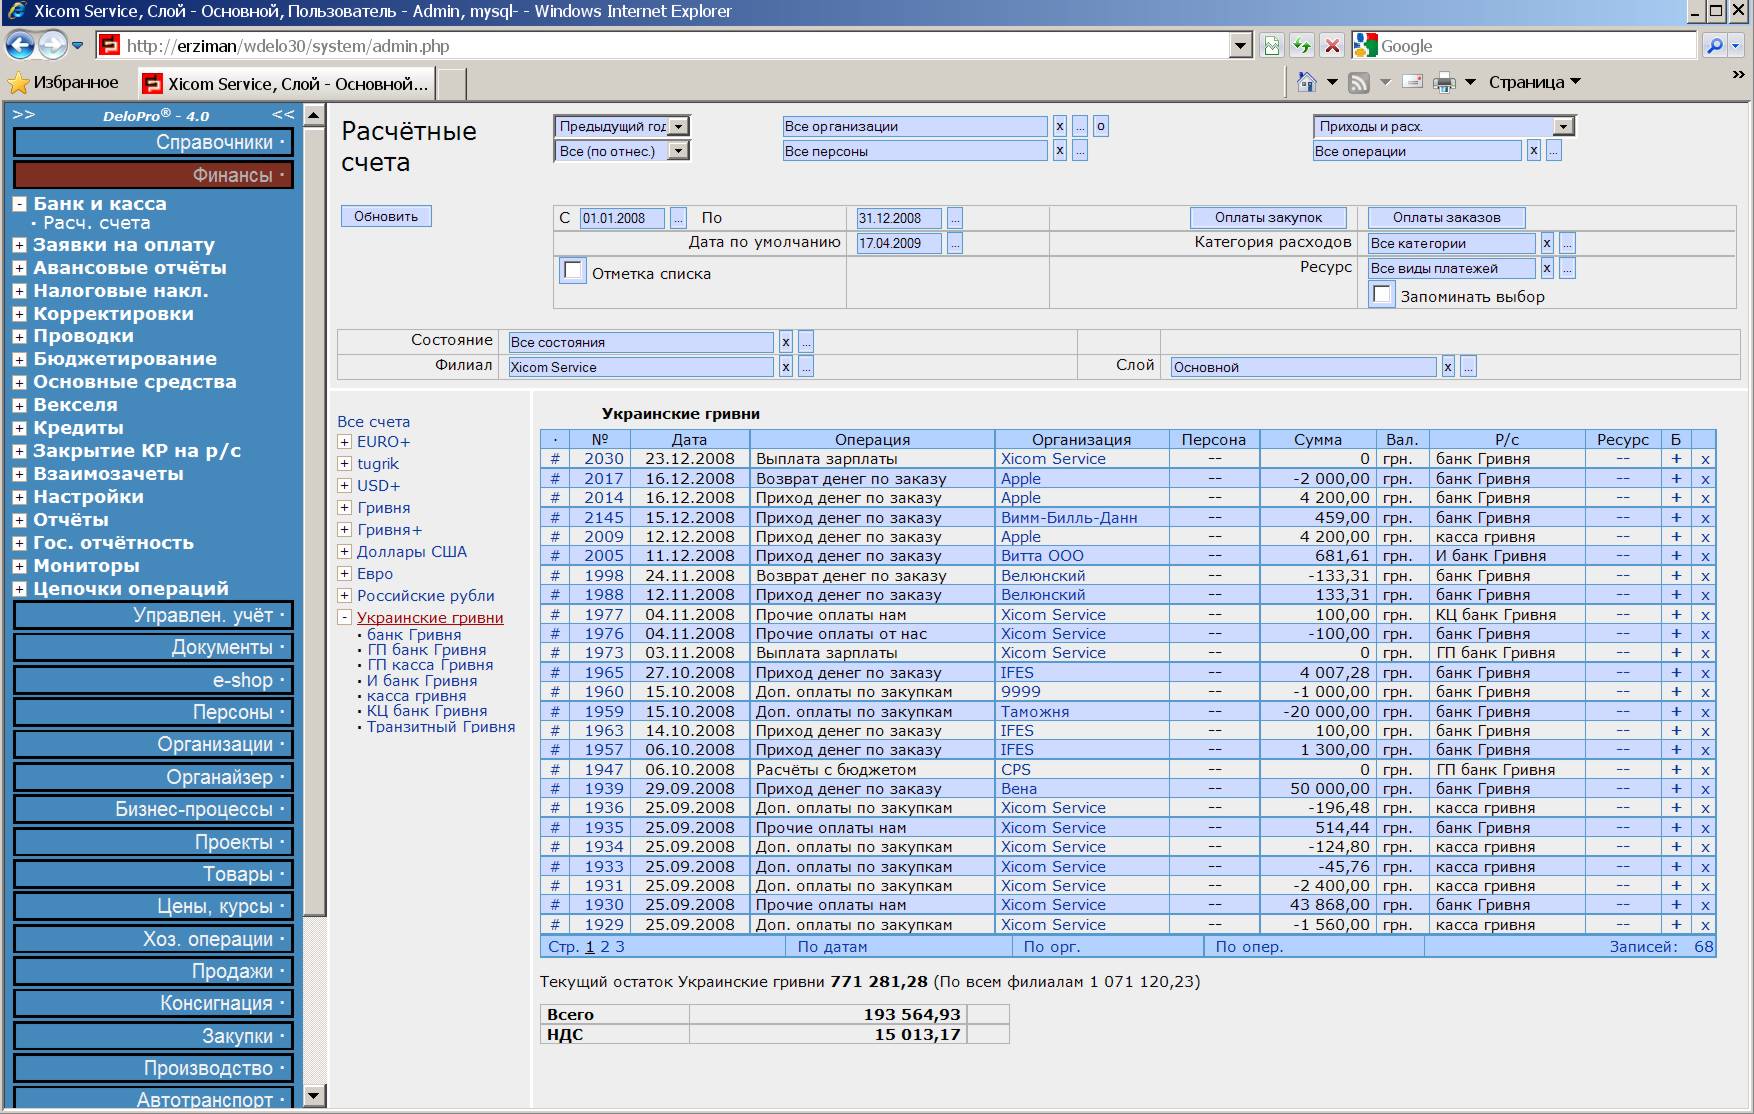Open the Home page icon
The image size is (1754, 1114).
pos(1306,82)
